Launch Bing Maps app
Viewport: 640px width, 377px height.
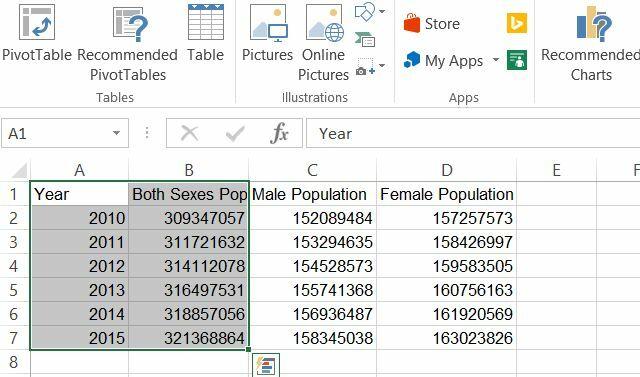coord(517,23)
